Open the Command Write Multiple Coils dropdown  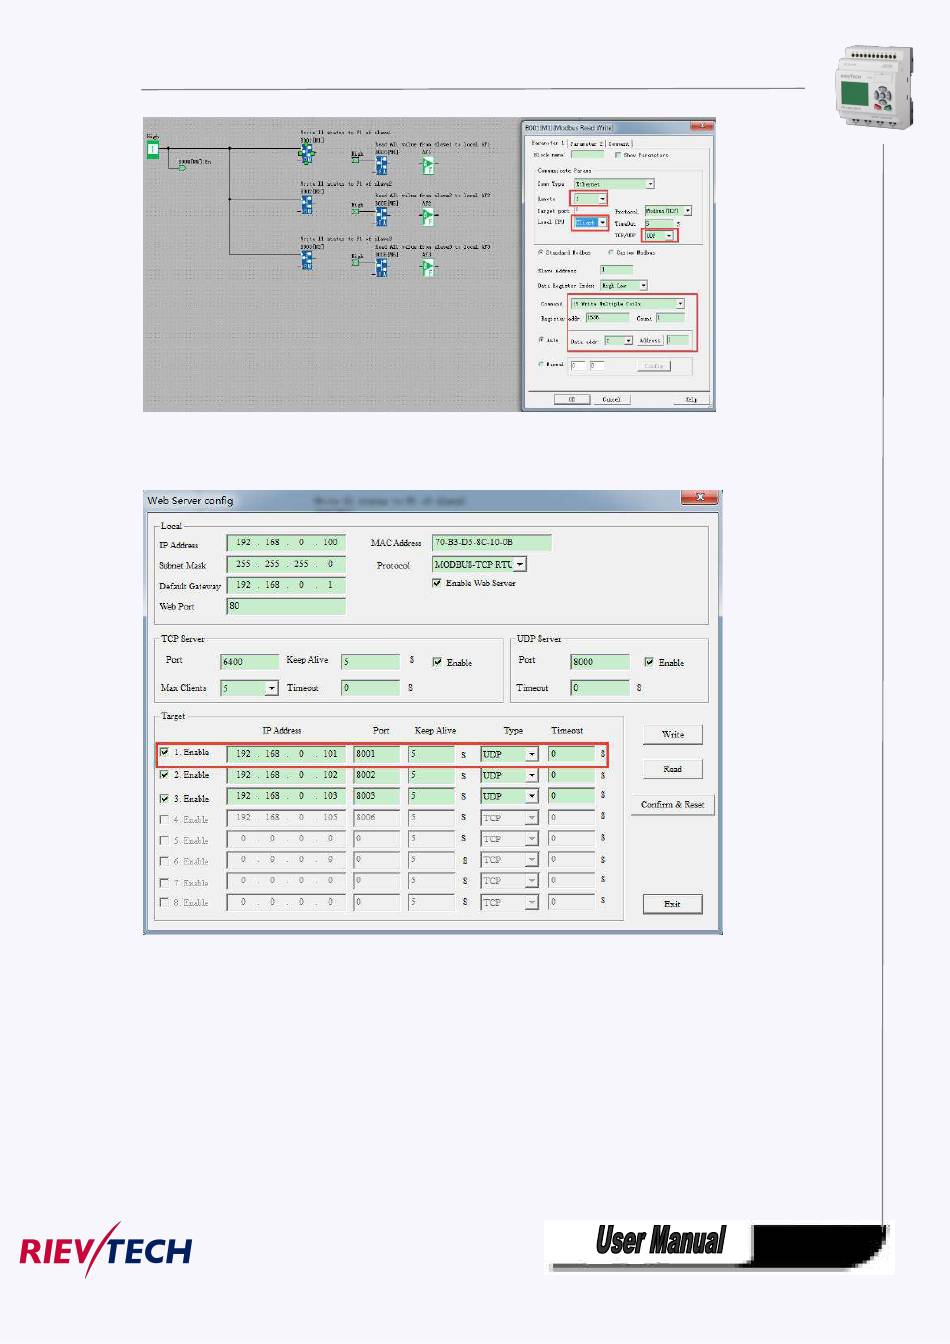680,304
